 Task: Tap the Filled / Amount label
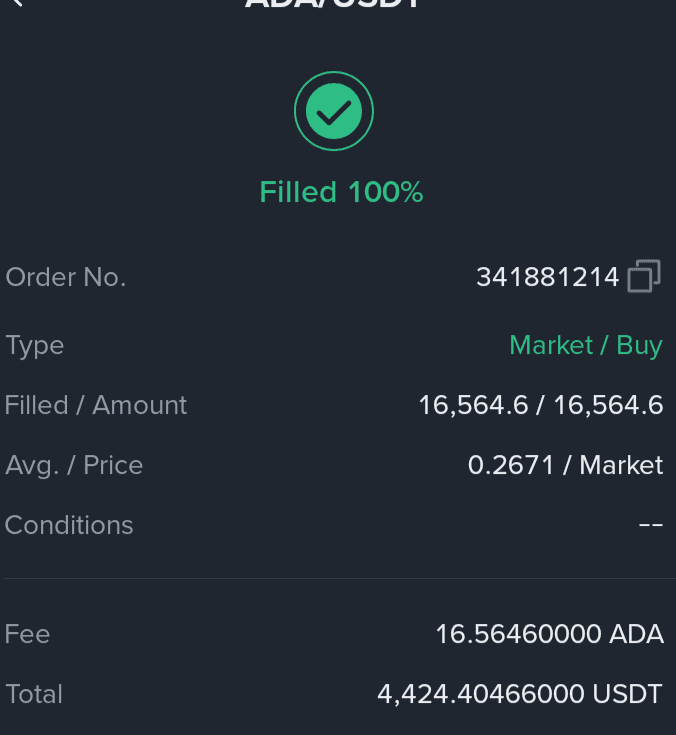click(x=96, y=405)
